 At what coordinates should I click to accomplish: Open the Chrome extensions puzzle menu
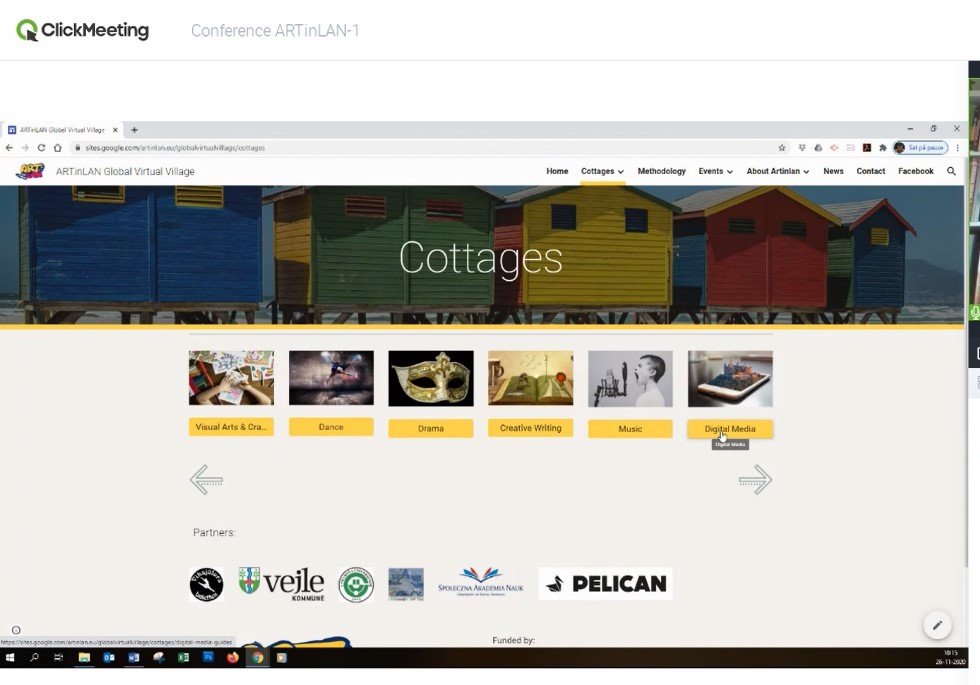point(882,148)
